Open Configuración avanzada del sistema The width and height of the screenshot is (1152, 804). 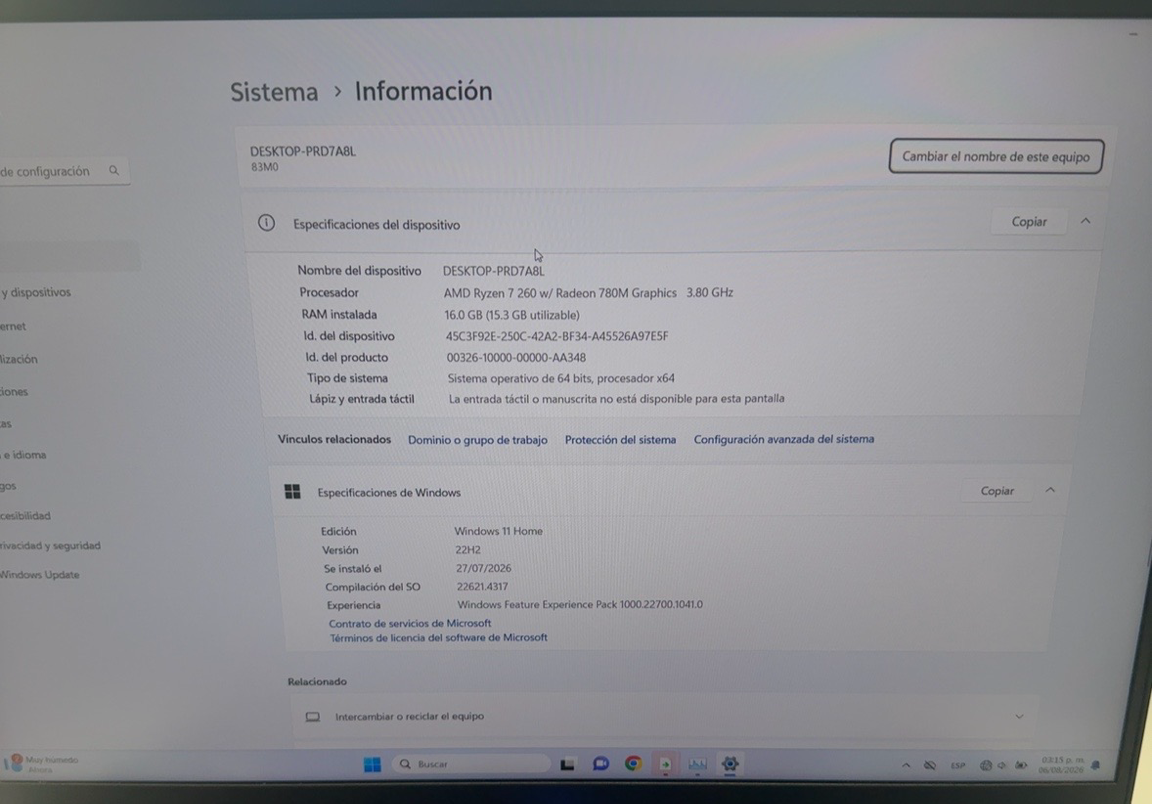click(x=784, y=439)
